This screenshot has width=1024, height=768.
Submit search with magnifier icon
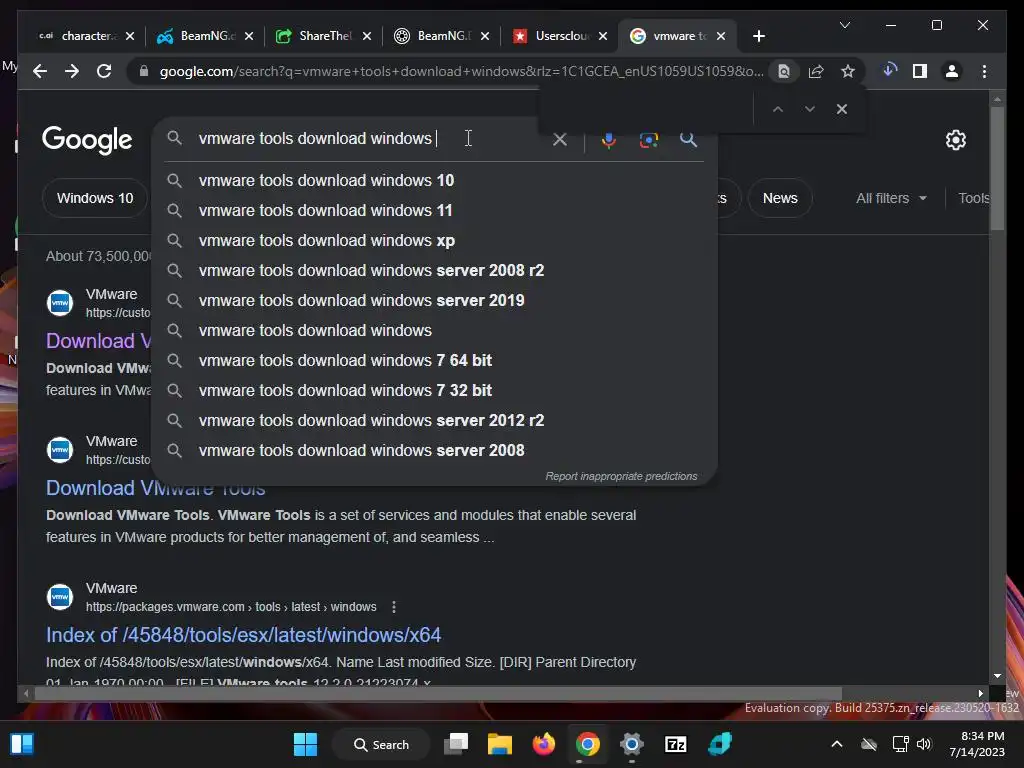[x=688, y=139]
